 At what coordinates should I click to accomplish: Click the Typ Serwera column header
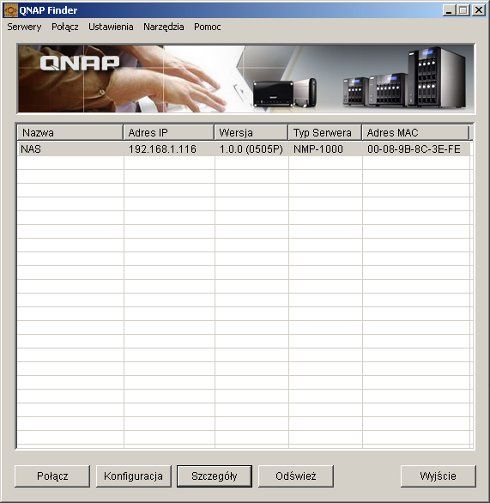pos(325,133)
